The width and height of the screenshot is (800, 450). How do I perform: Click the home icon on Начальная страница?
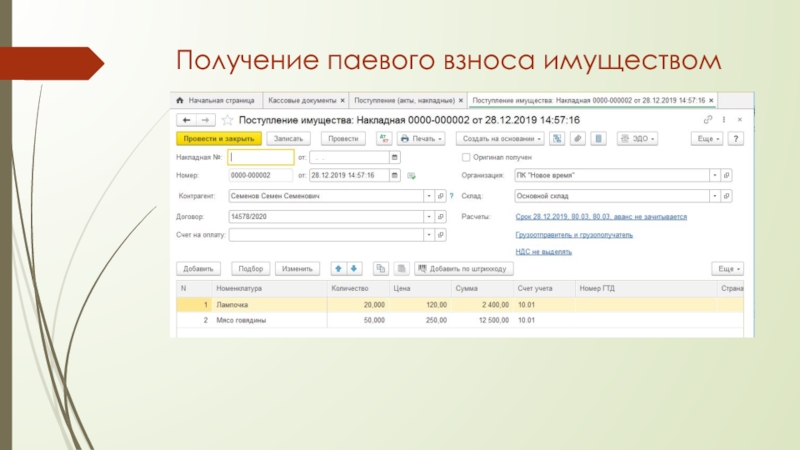(x=181, y=101)
